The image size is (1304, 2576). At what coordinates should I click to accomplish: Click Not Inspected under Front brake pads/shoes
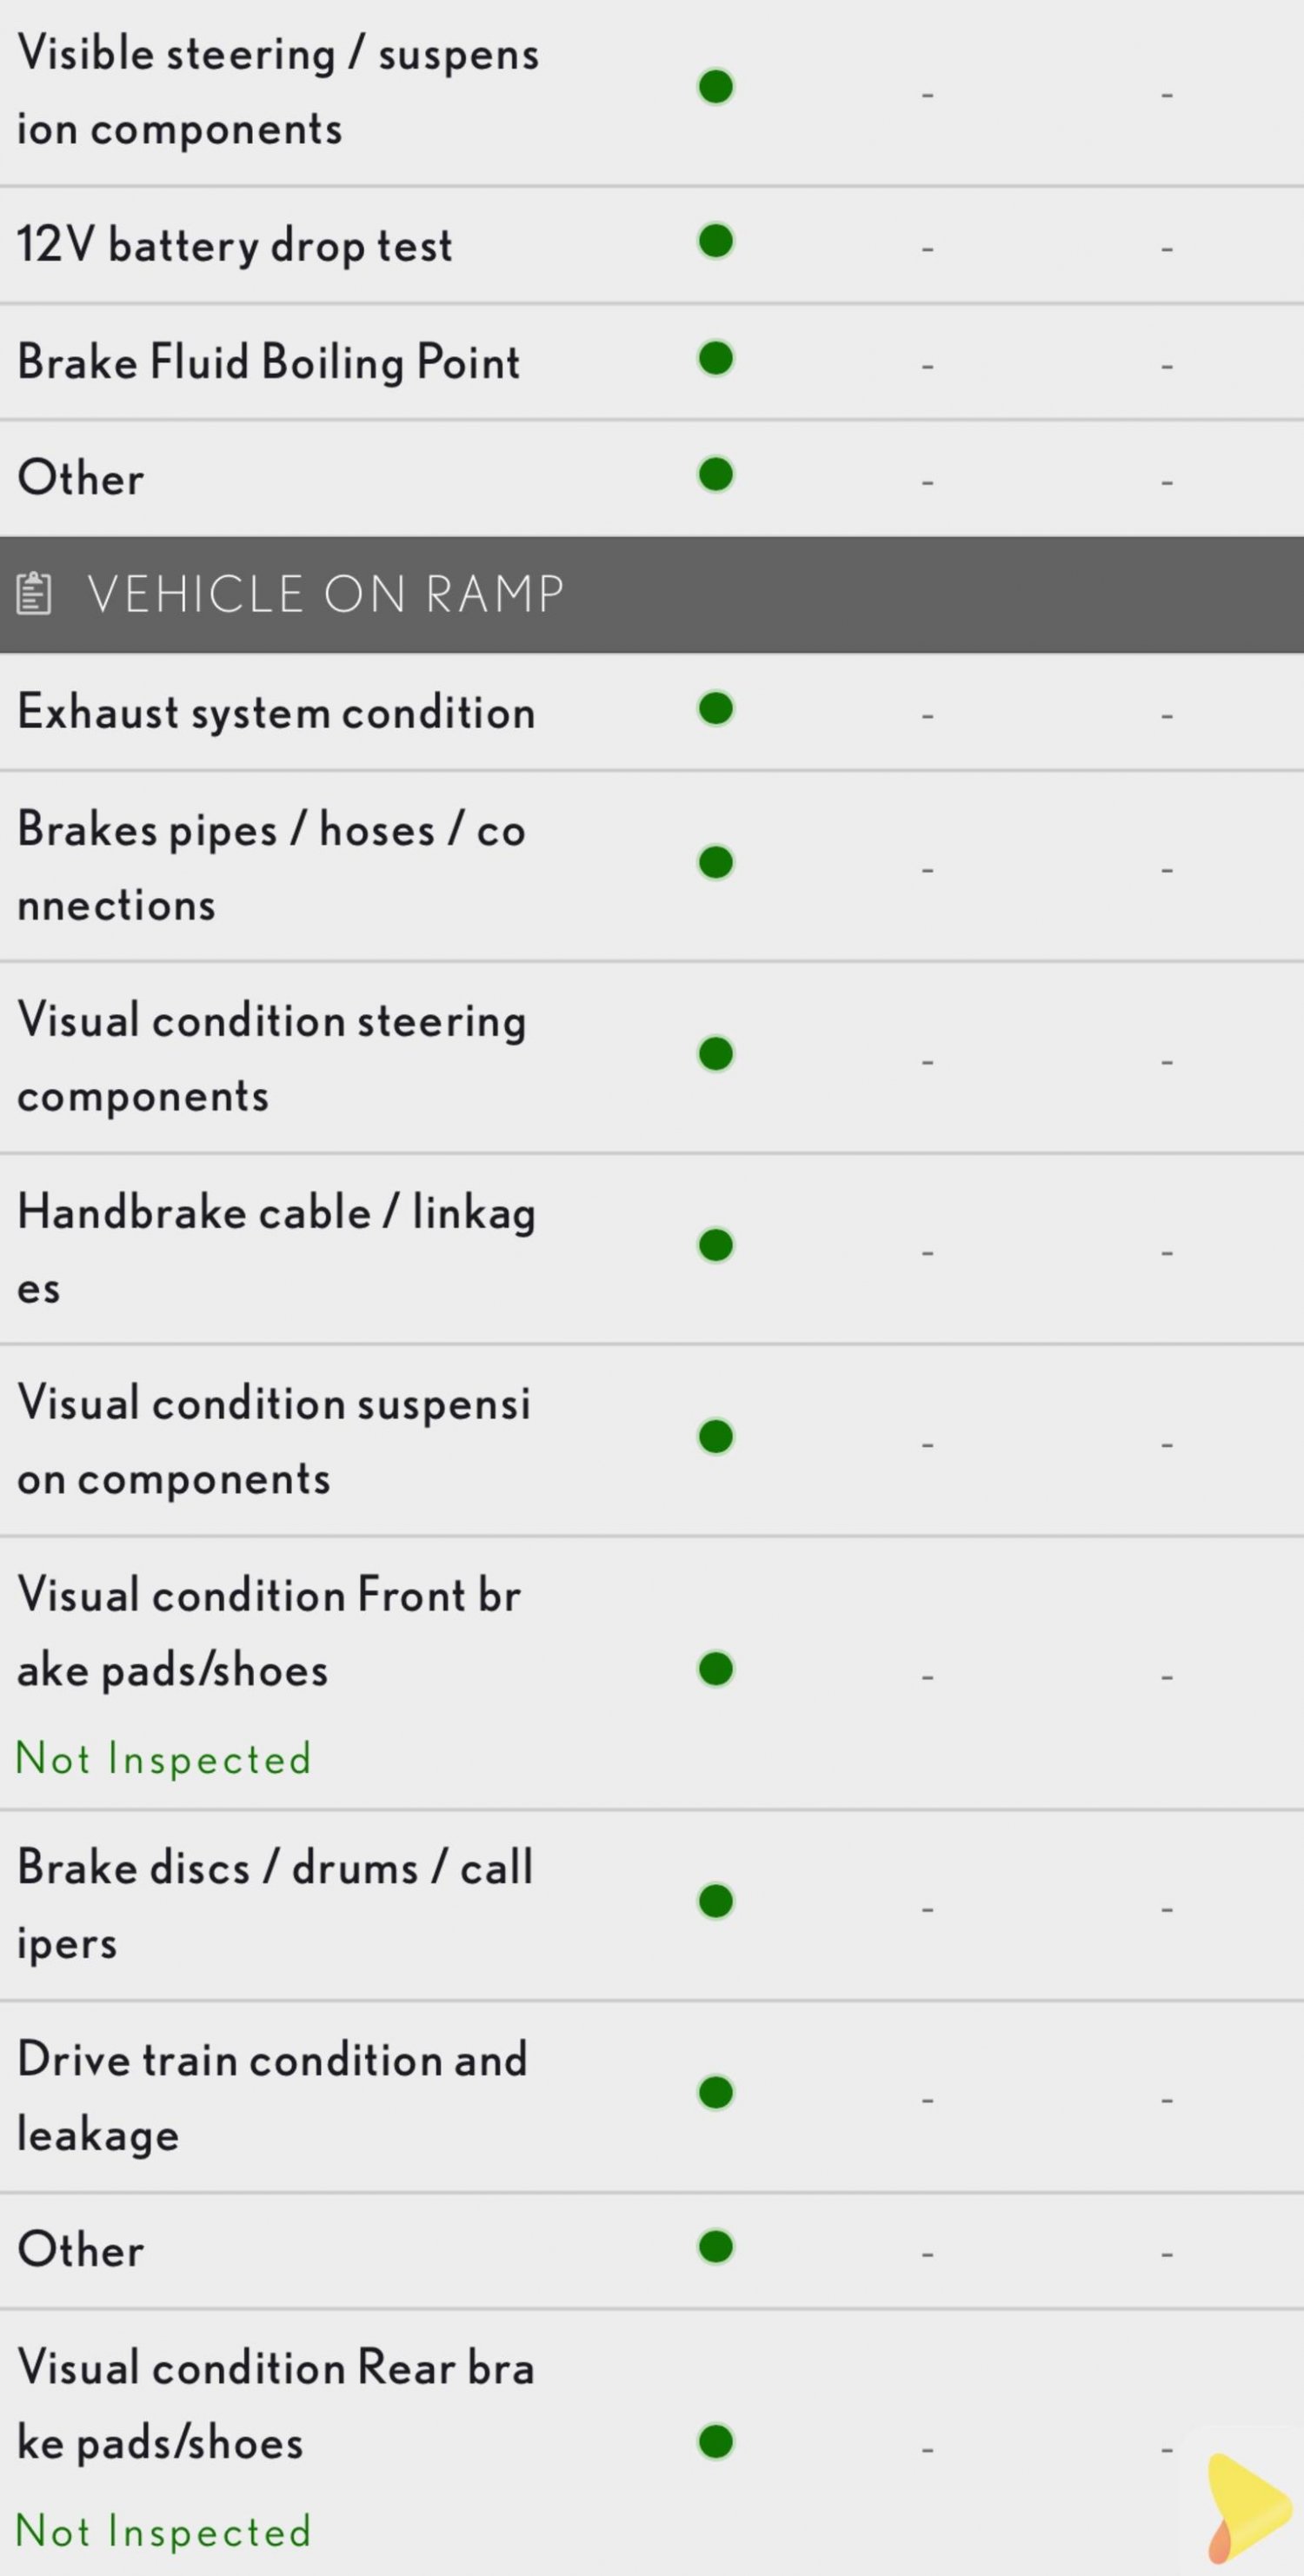click(164, 1759)
